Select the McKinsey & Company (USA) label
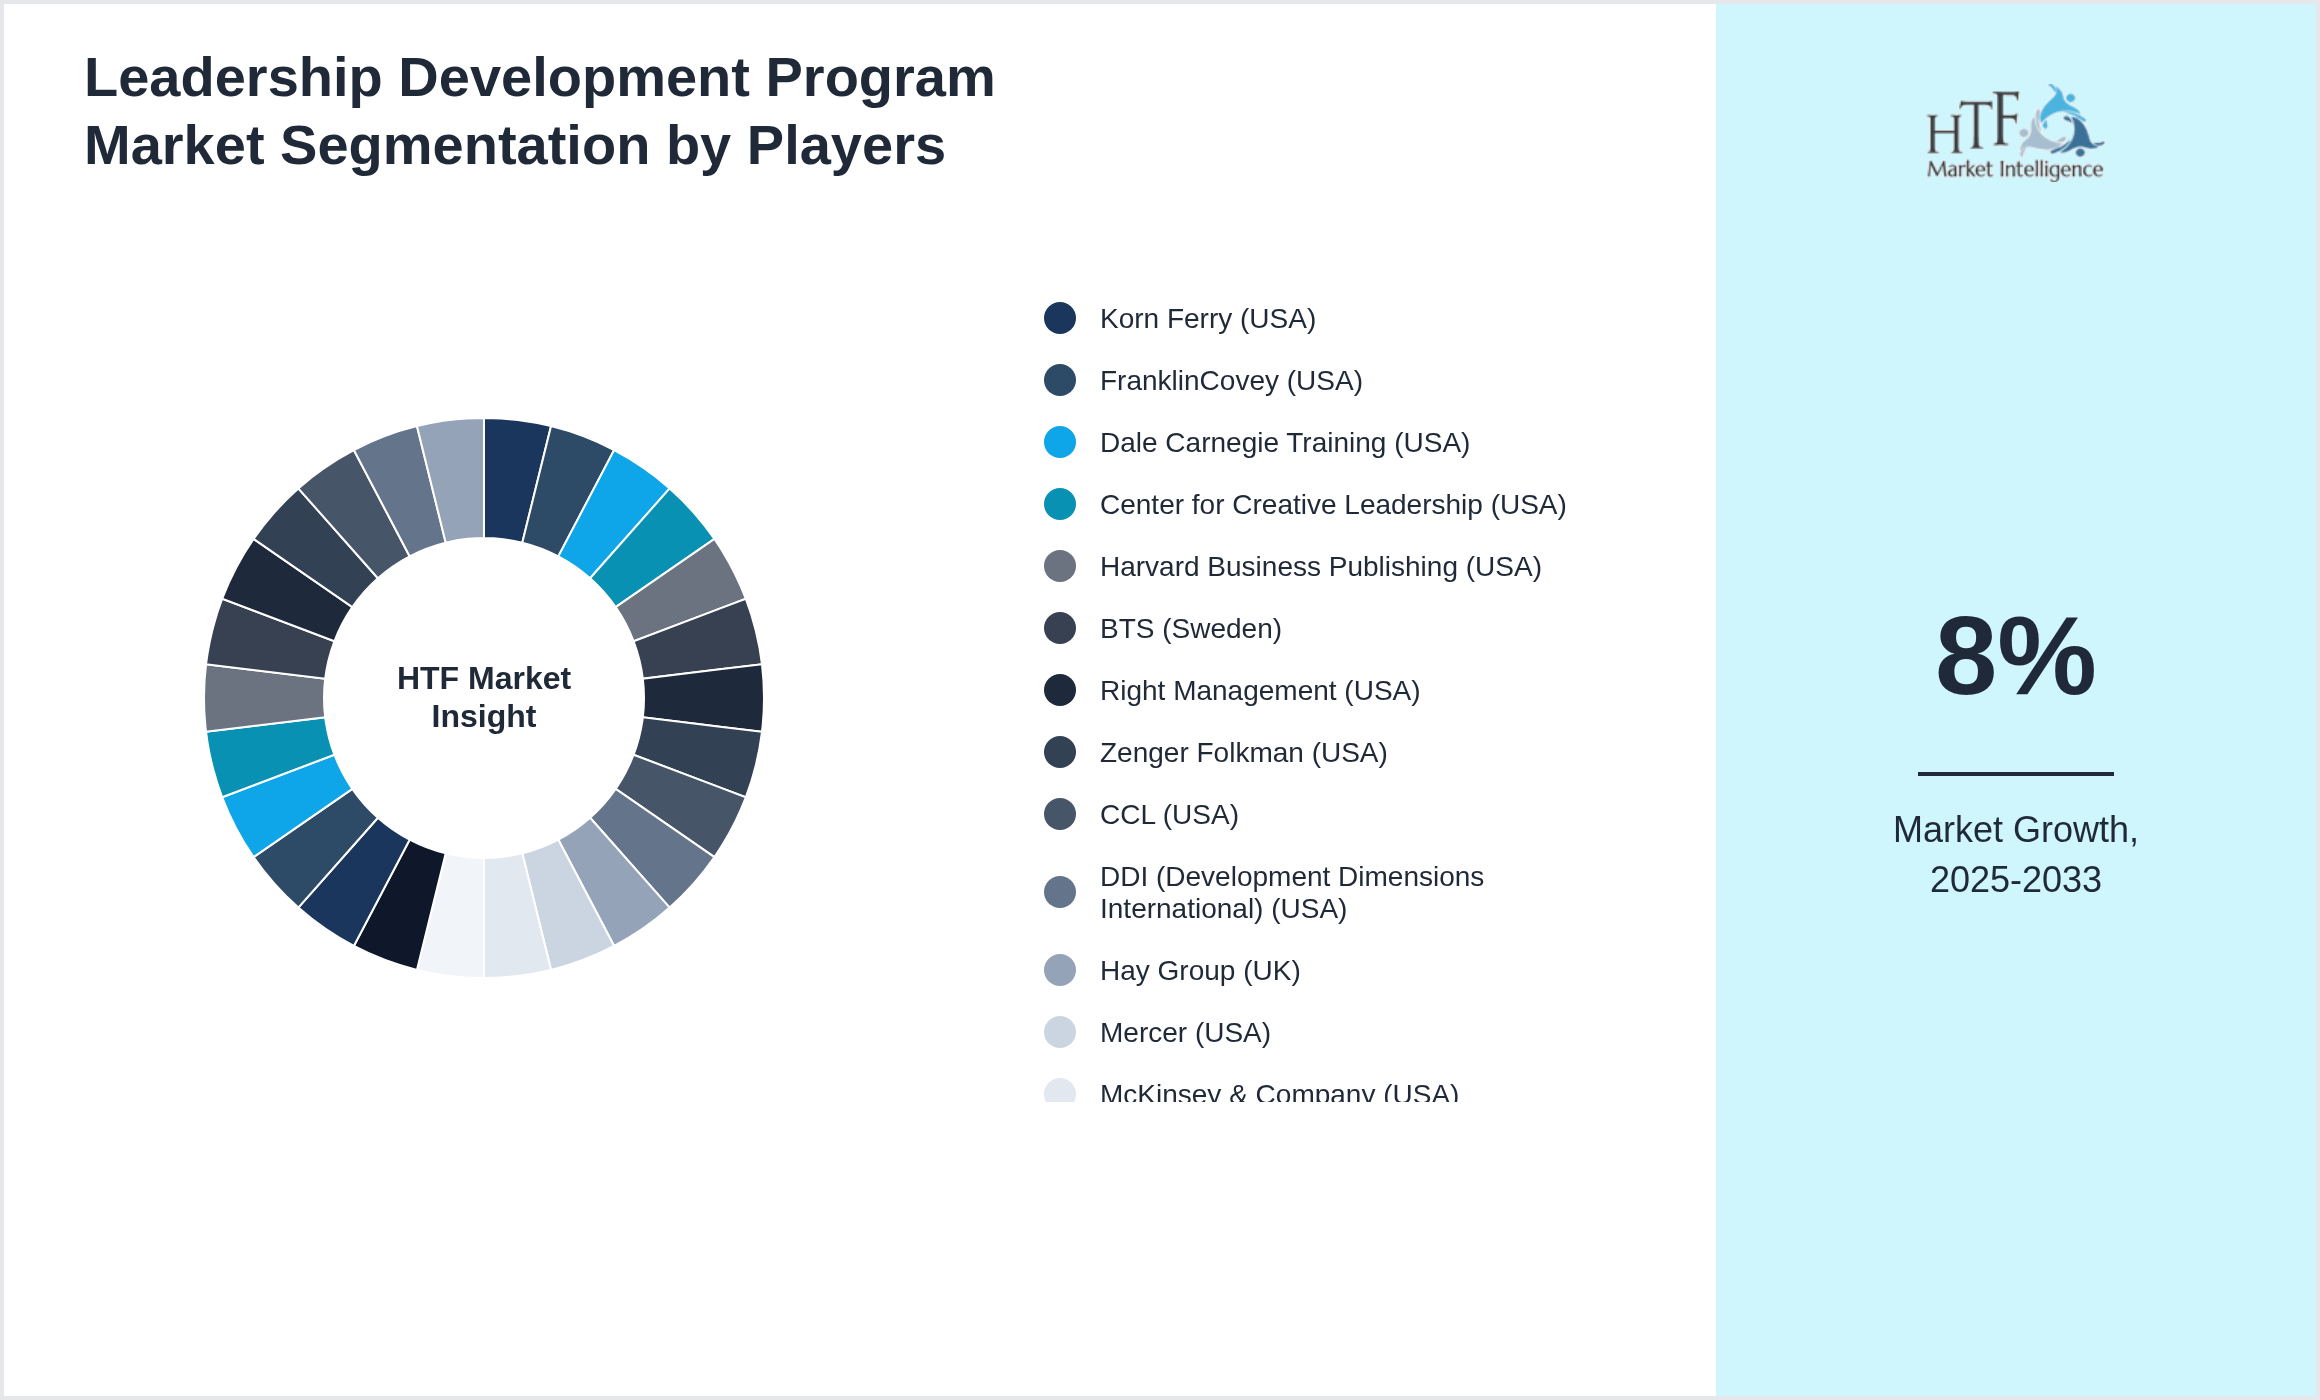This screenshot has width=2320, height=1400. coord(1279,1091)
